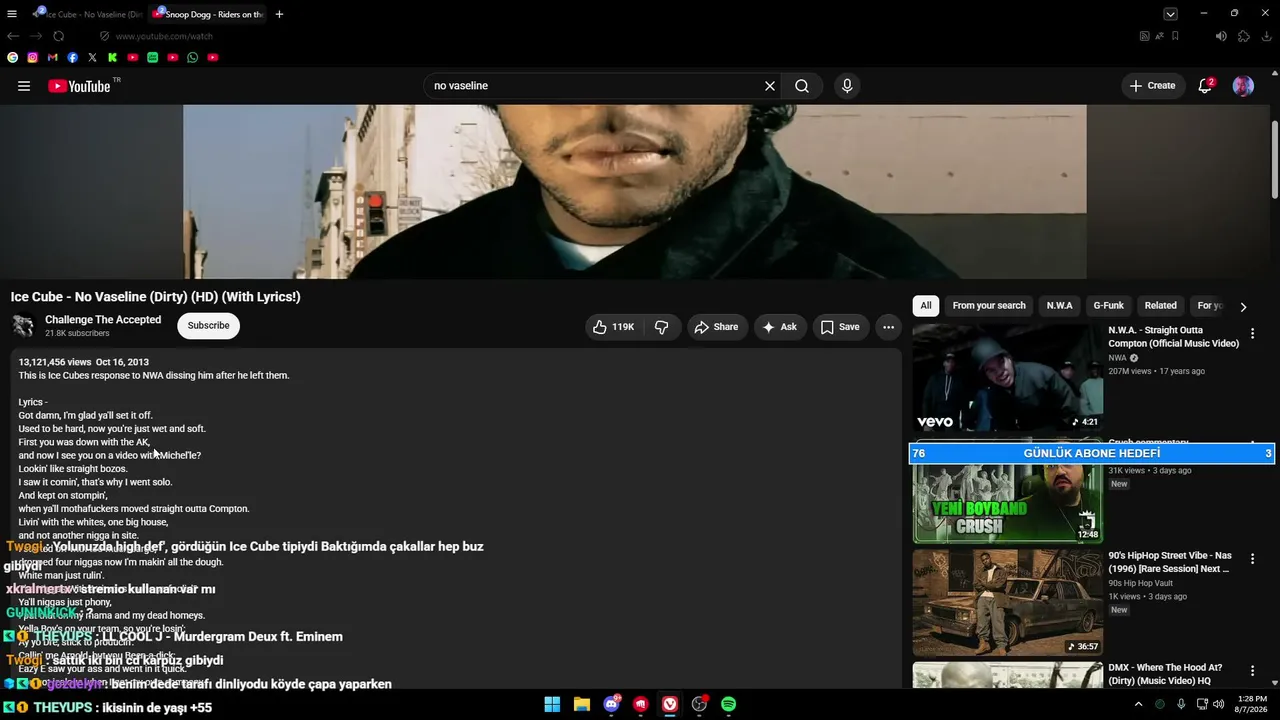Viewport: 1280px width, 720px height.
Task: Open YouTube notifications bell
Action: point(1205,86)
